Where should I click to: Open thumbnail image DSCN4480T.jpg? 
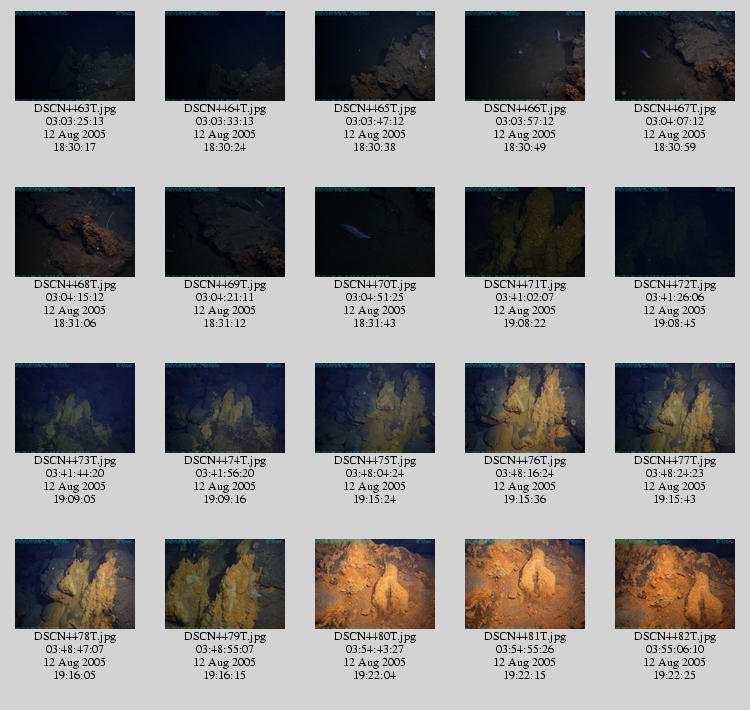tap(375, 584)
